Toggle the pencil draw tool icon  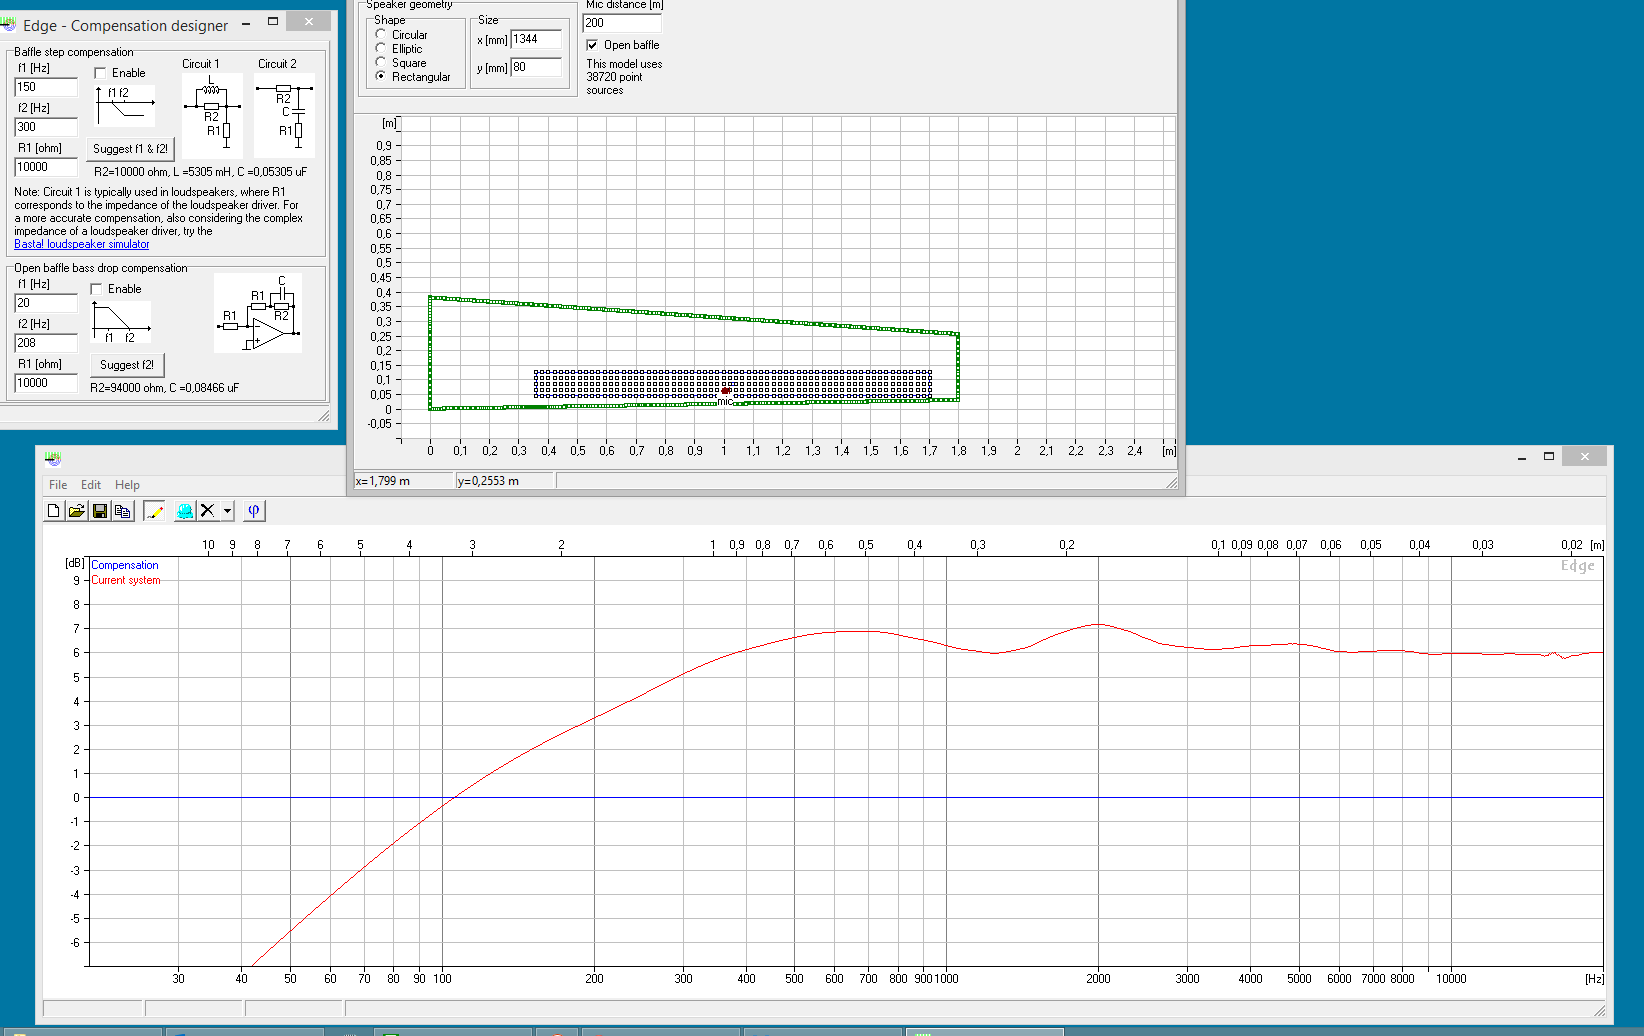click(x=154, y=511)
